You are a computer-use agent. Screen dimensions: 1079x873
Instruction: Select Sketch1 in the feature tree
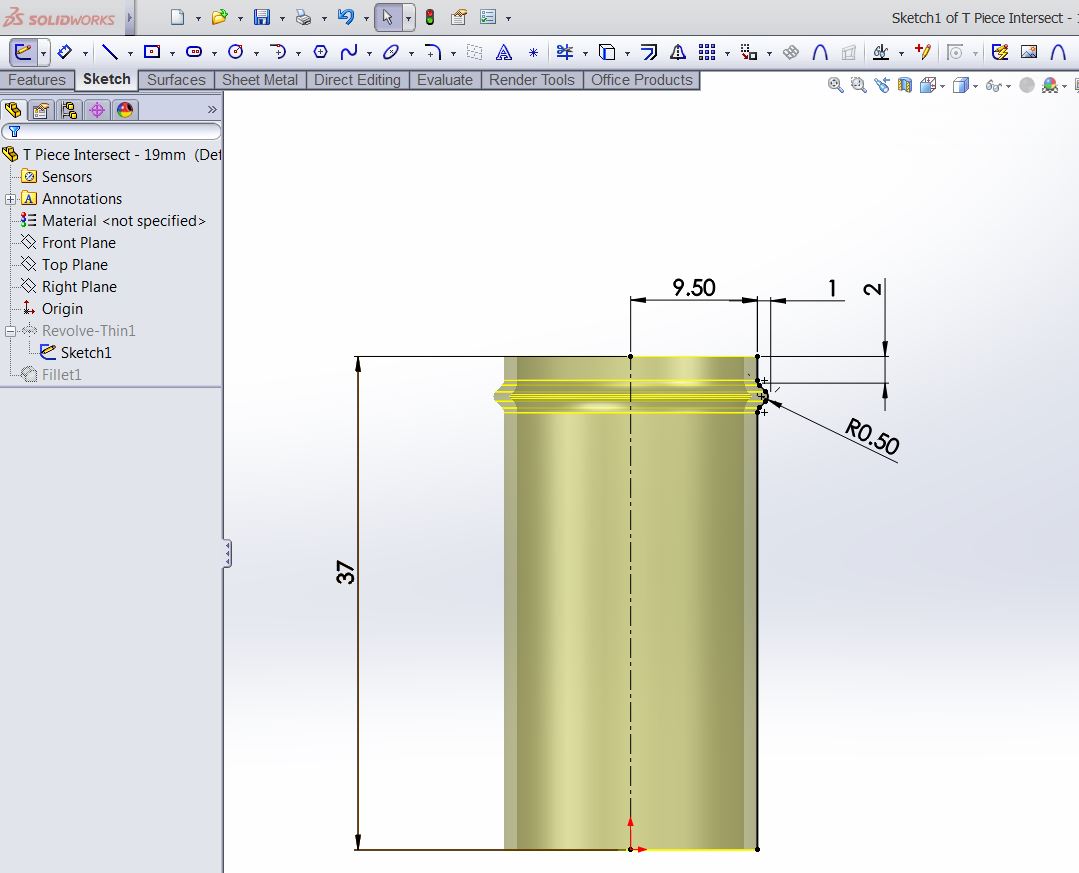point(86,353)
